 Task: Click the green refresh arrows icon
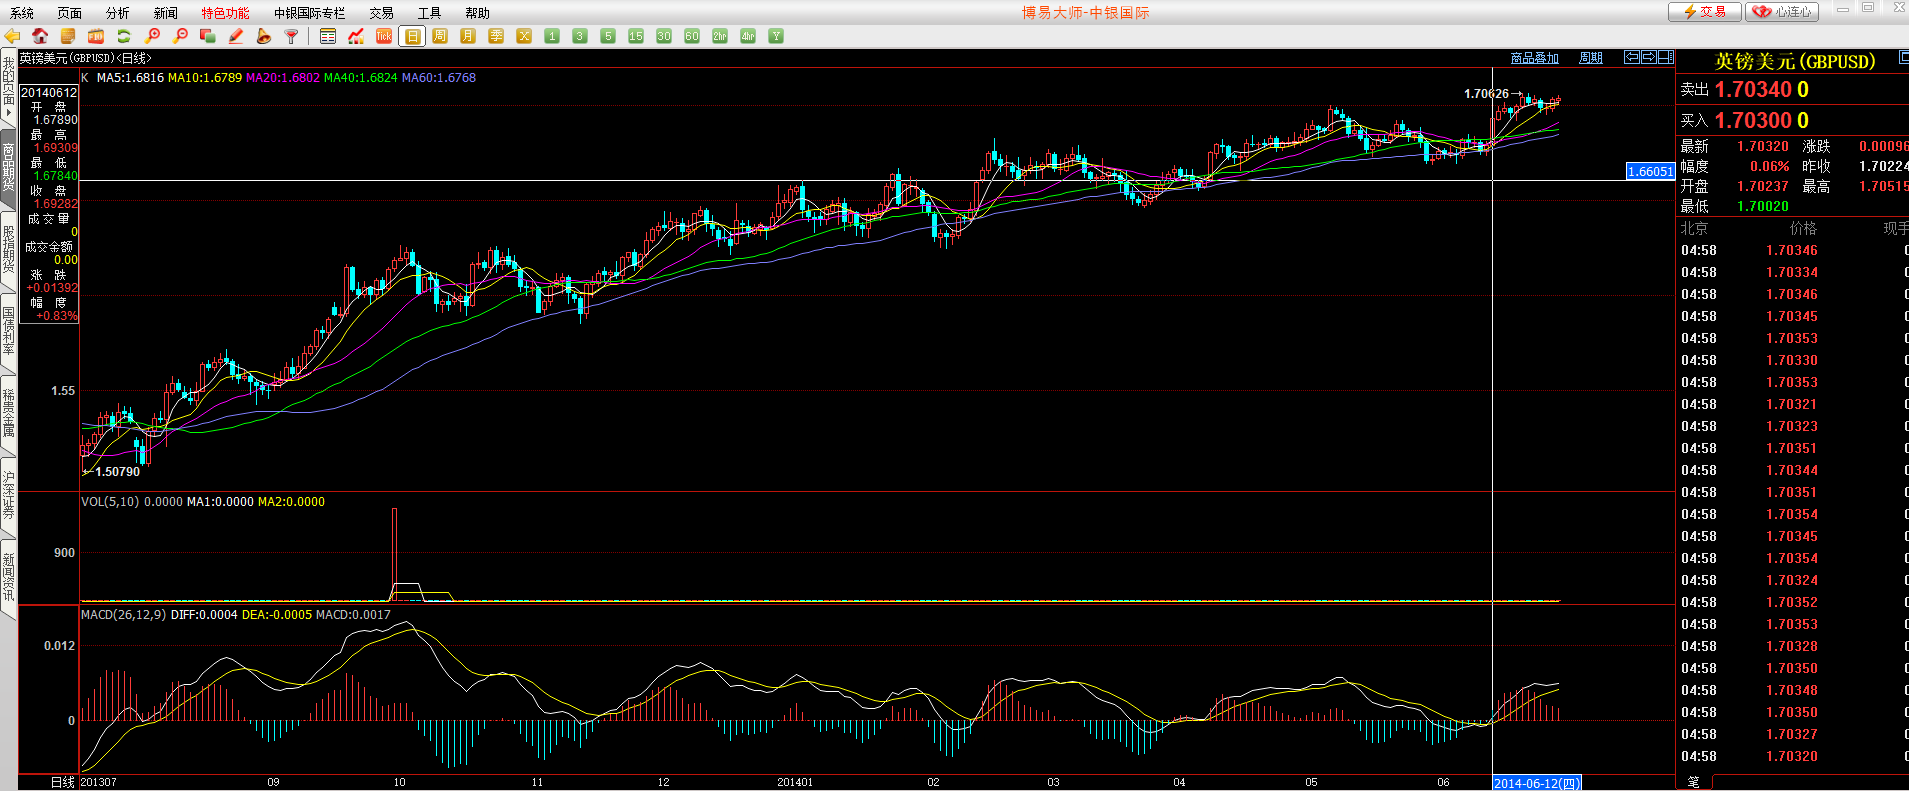pyautogui.click(x=124, y=36)
